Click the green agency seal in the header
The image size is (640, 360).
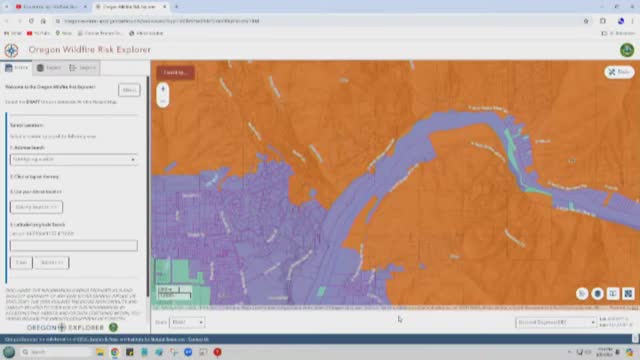627,50
